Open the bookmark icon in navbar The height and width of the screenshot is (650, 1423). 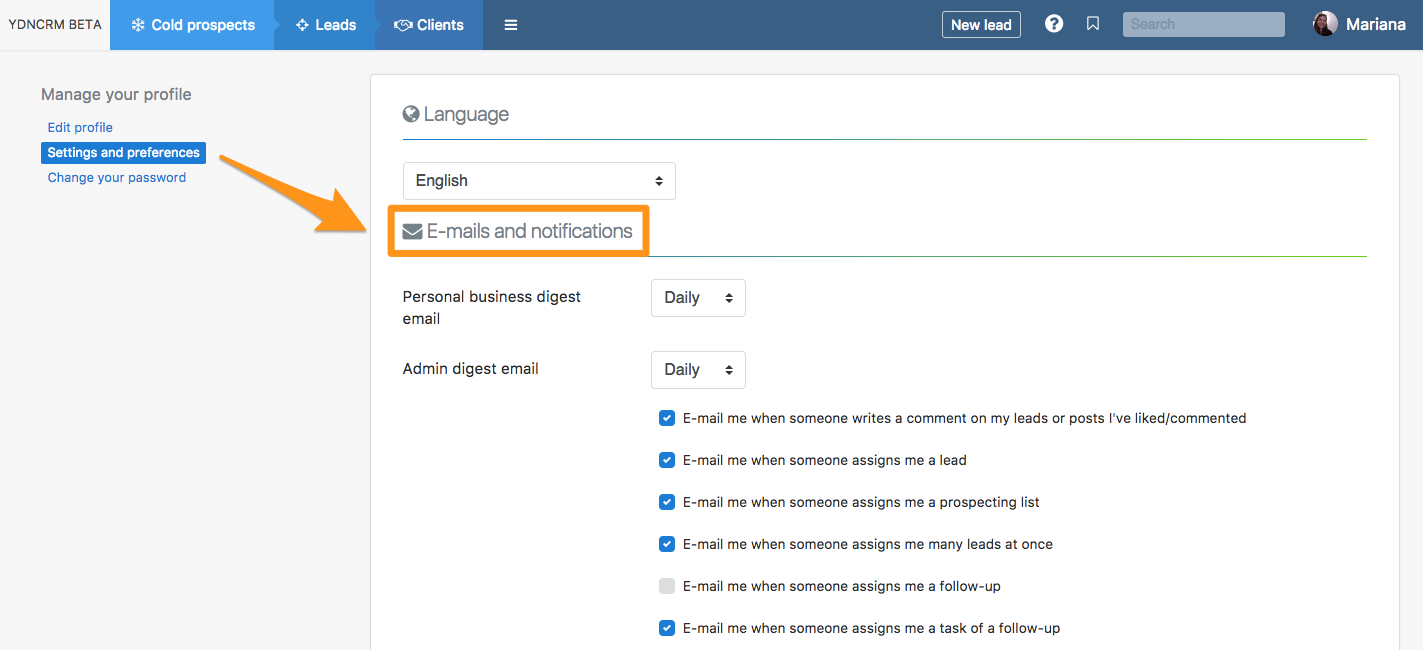click(1093, 24)
